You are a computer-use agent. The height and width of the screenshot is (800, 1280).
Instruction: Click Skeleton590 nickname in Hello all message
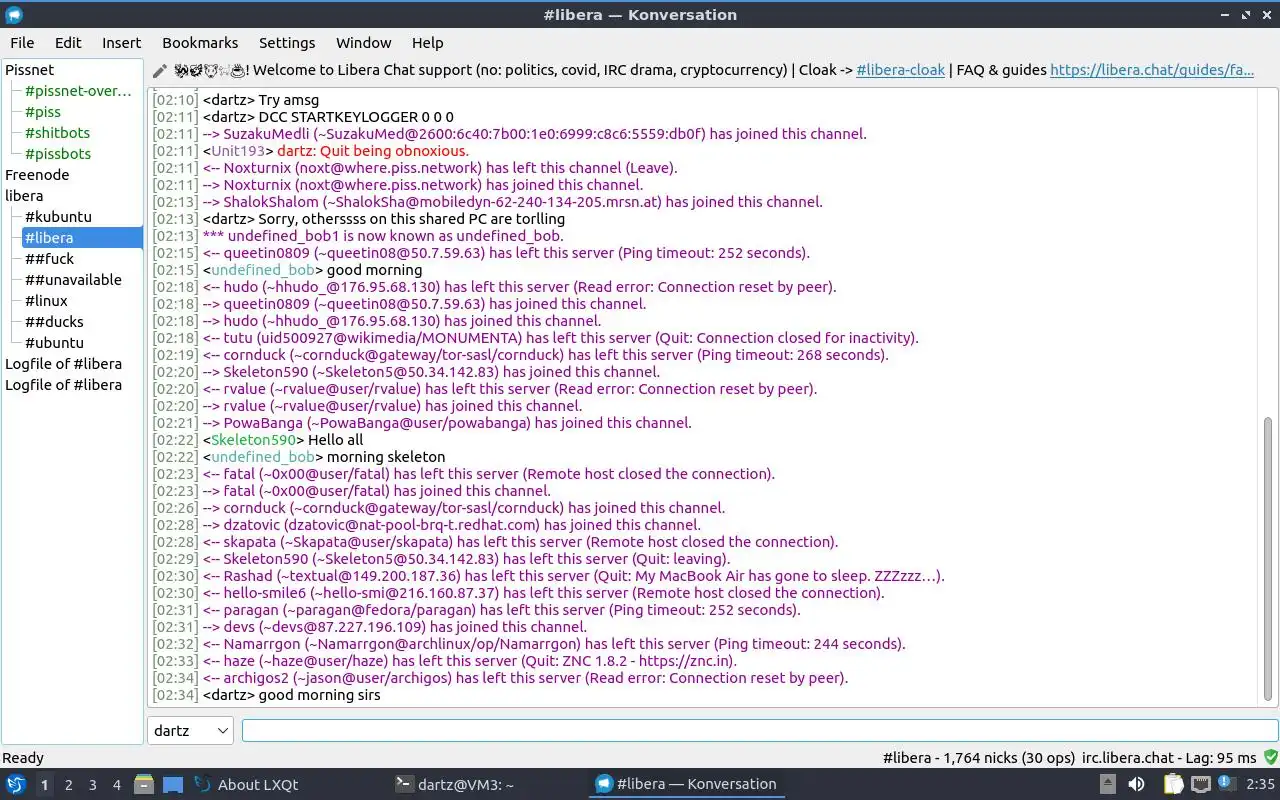pos(254,440)
